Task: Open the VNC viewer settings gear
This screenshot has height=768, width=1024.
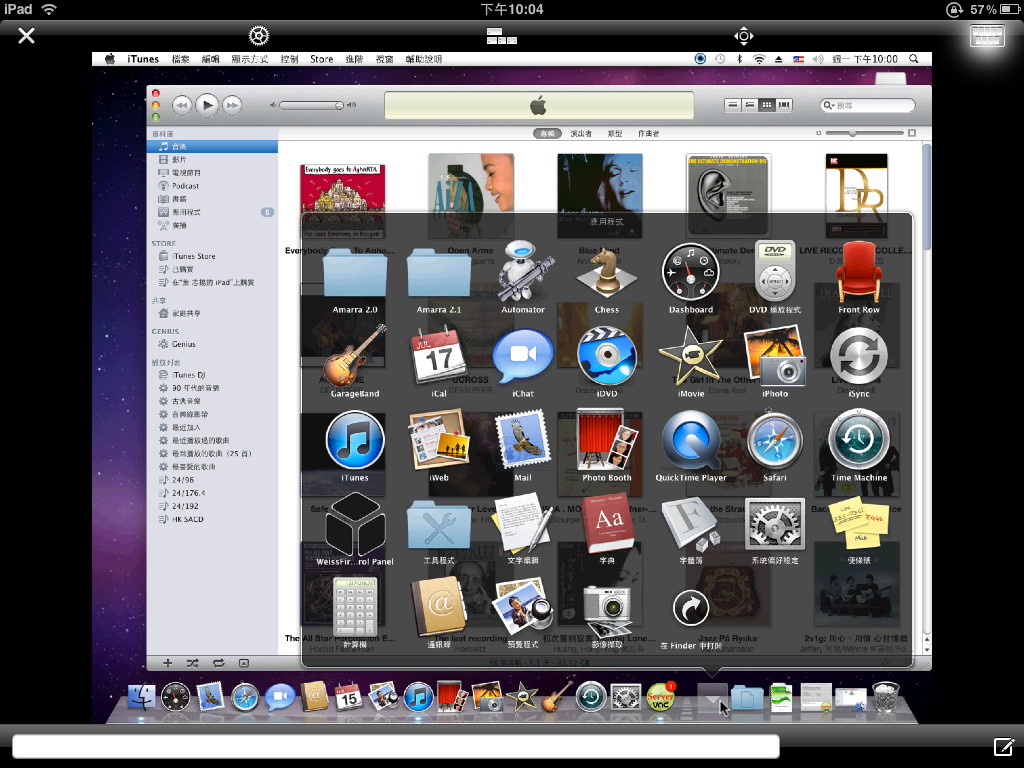Action: click(259, 35)
